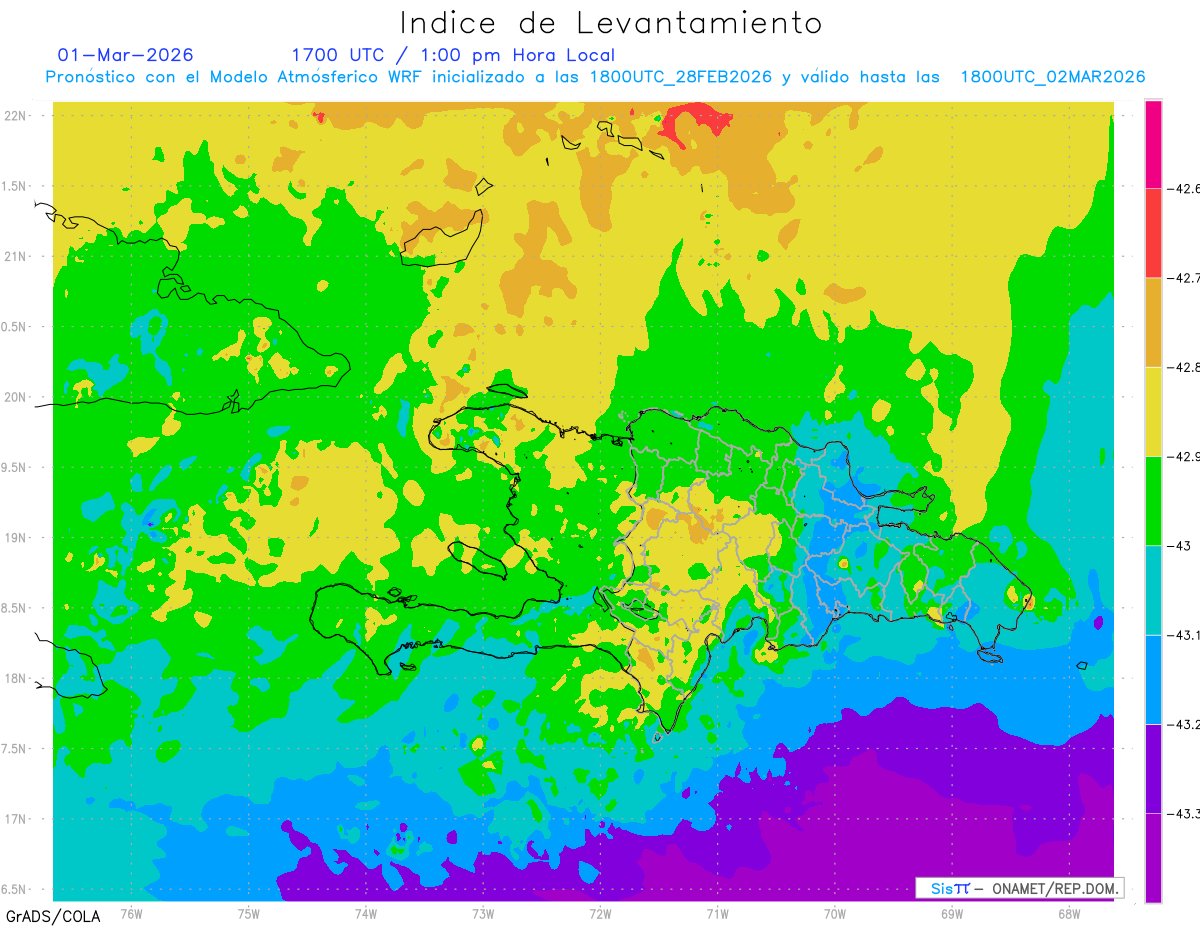Click the latitude label '21N'
This screenshot has width=1200, height=927.
[x=16, y=256]
